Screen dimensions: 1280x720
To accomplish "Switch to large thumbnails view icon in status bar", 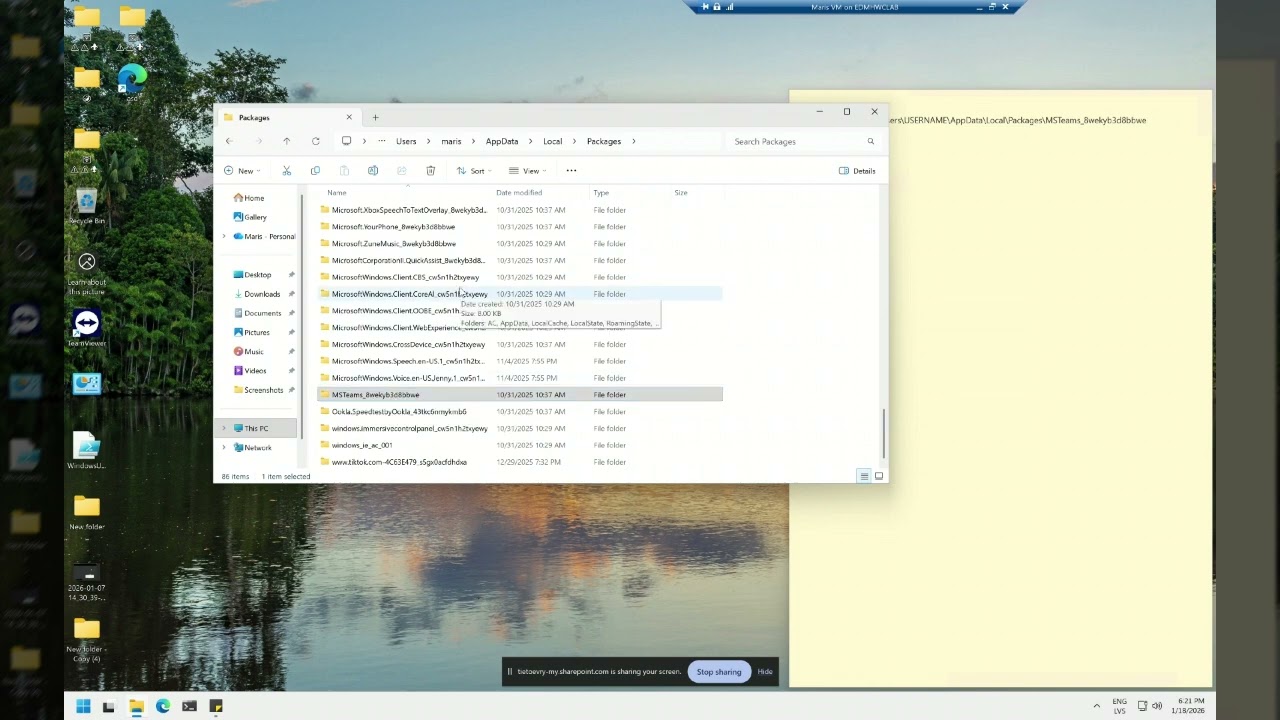I will (879, 476).
